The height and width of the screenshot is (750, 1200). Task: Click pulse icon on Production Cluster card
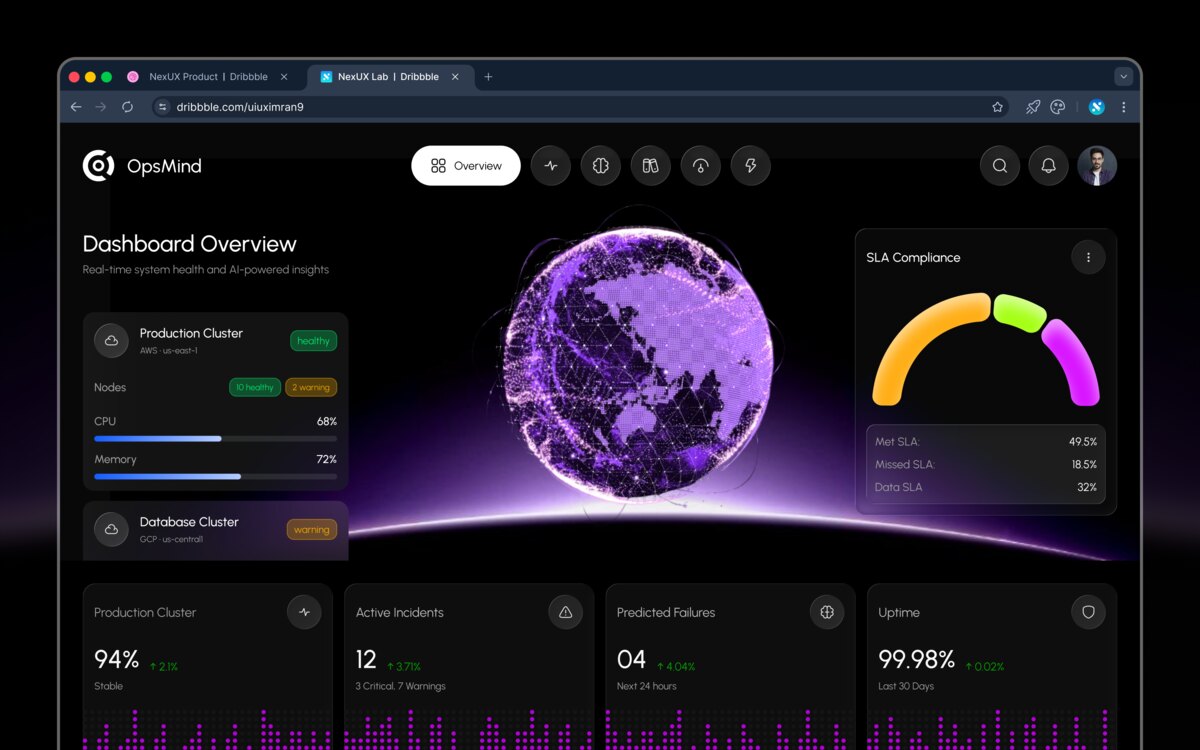pos(305,612)
